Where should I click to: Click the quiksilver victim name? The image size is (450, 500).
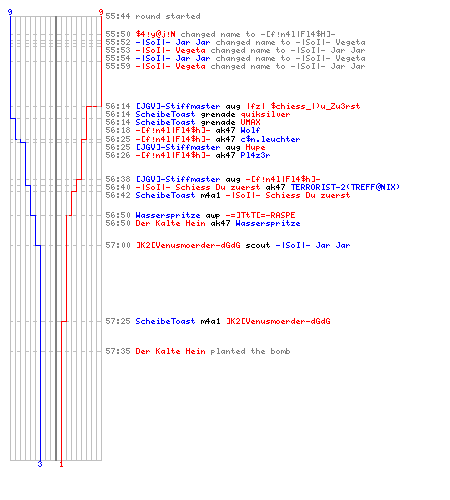tap(265, 114)
